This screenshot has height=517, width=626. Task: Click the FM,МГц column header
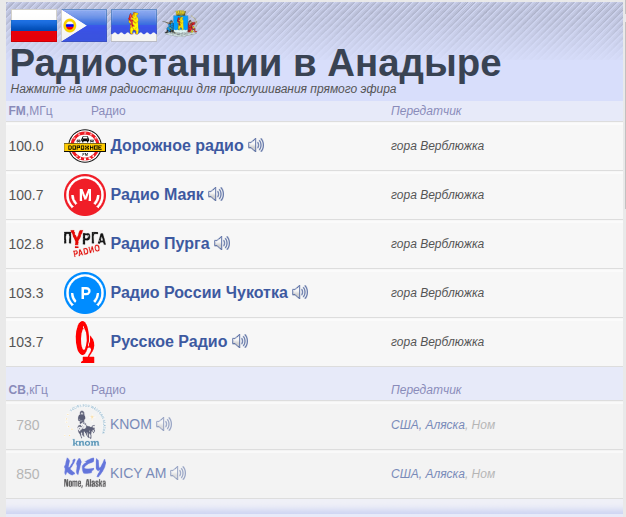pyautogui.click(x=31, y=111)
